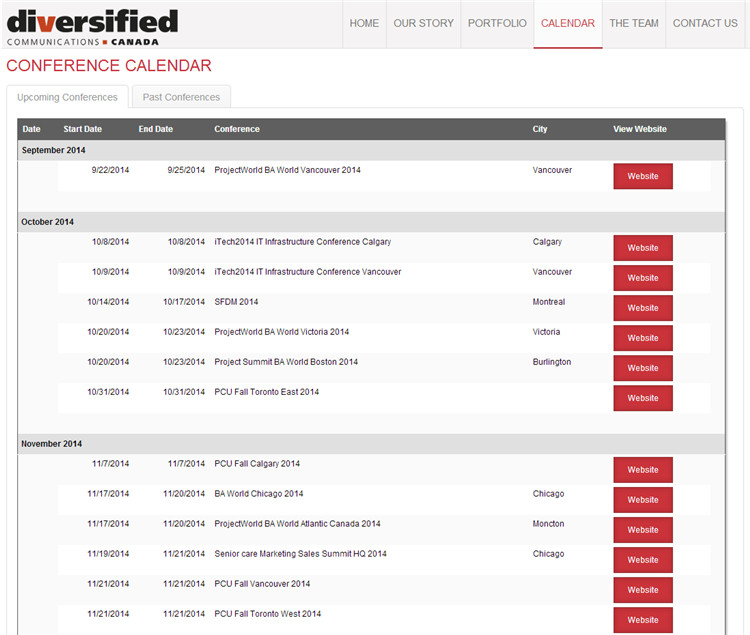Click the Diversified Communications Canada logo
The image size is (750, 635).
(x=92, y=27)
